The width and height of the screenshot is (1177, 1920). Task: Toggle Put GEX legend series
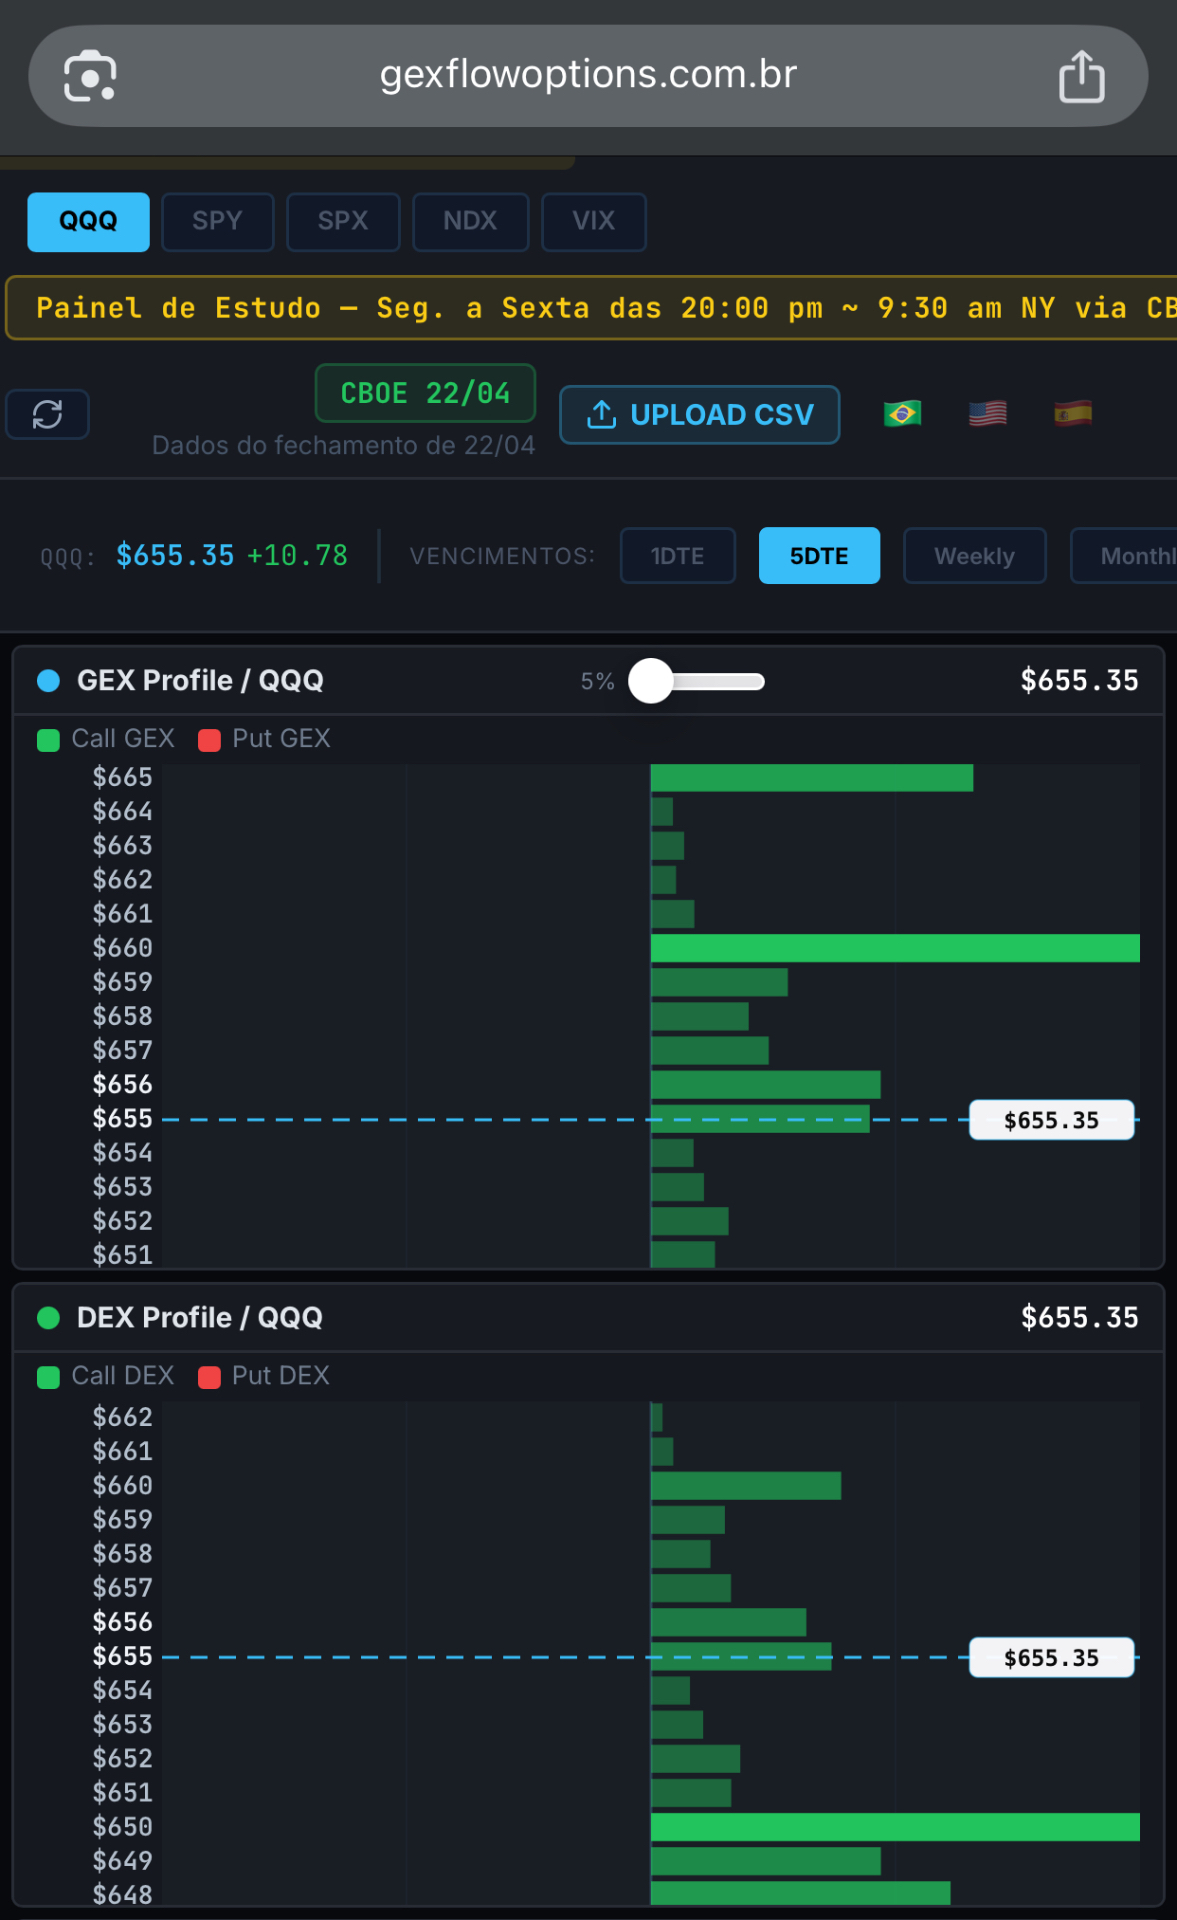[x=265, y=739]
